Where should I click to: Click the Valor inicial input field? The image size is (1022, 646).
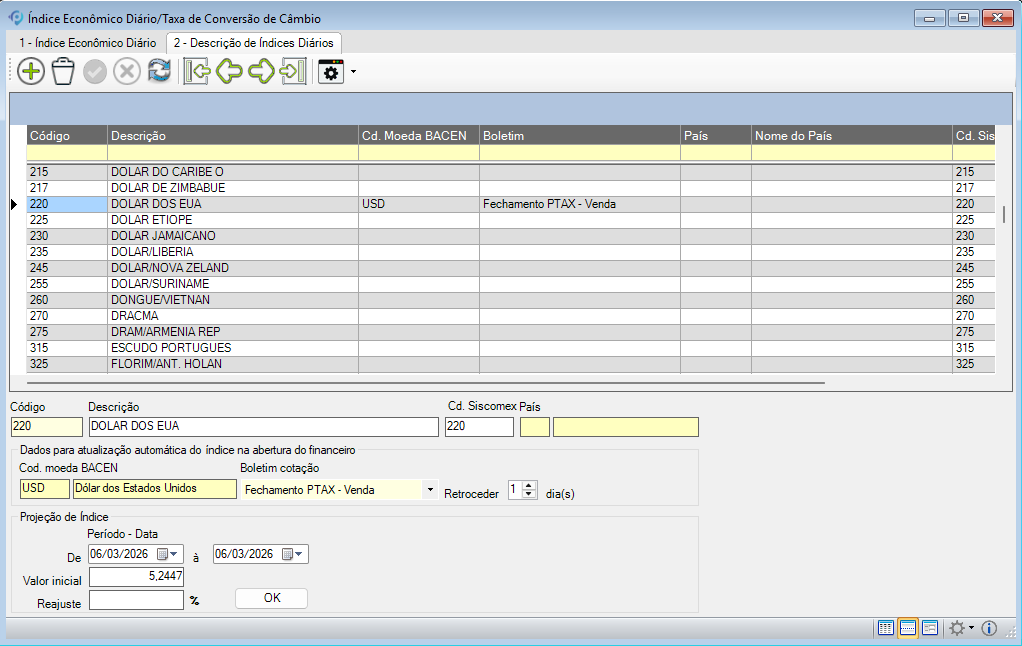tap(136, 577)
